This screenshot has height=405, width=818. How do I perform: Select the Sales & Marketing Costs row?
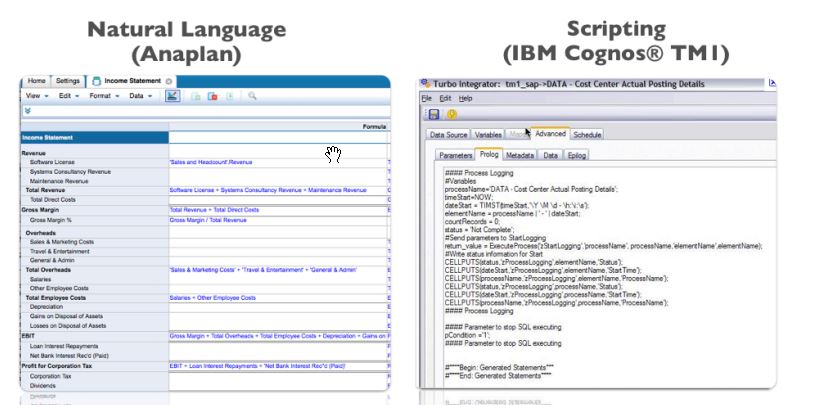pyautogui.click(x=62, y=242)
